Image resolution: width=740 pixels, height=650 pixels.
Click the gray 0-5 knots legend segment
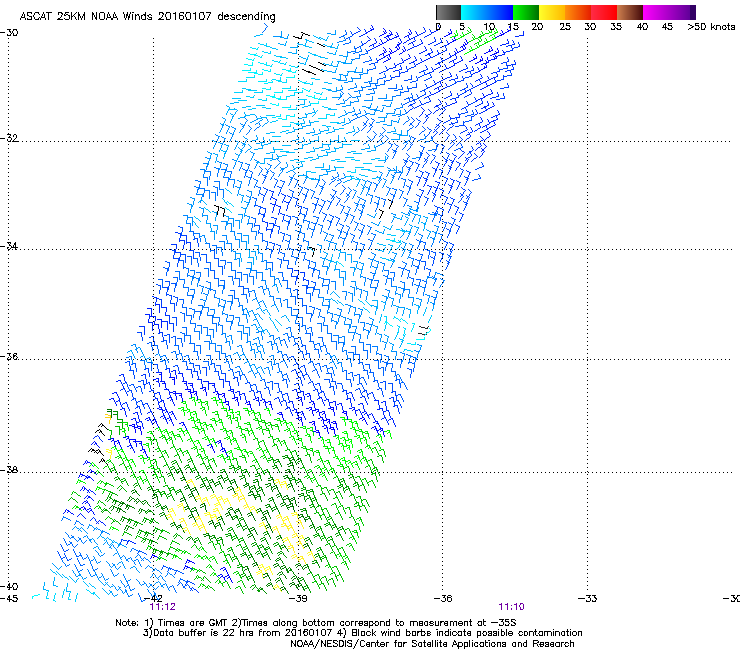448,12
